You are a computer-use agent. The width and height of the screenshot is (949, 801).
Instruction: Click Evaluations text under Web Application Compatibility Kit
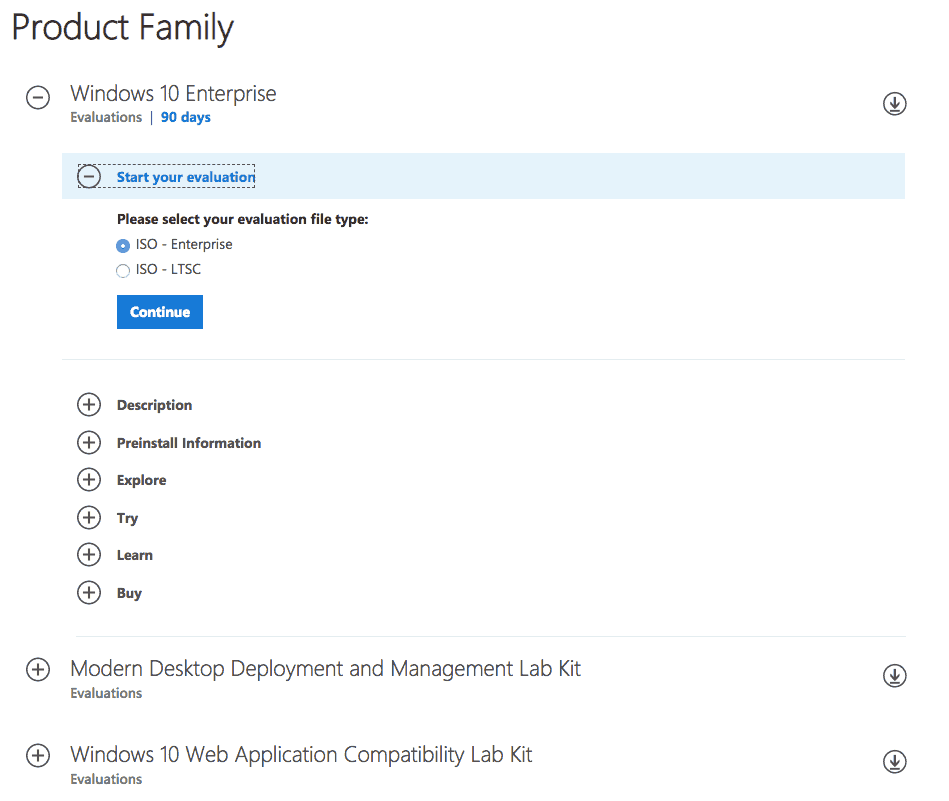click(x=106, y=779)
